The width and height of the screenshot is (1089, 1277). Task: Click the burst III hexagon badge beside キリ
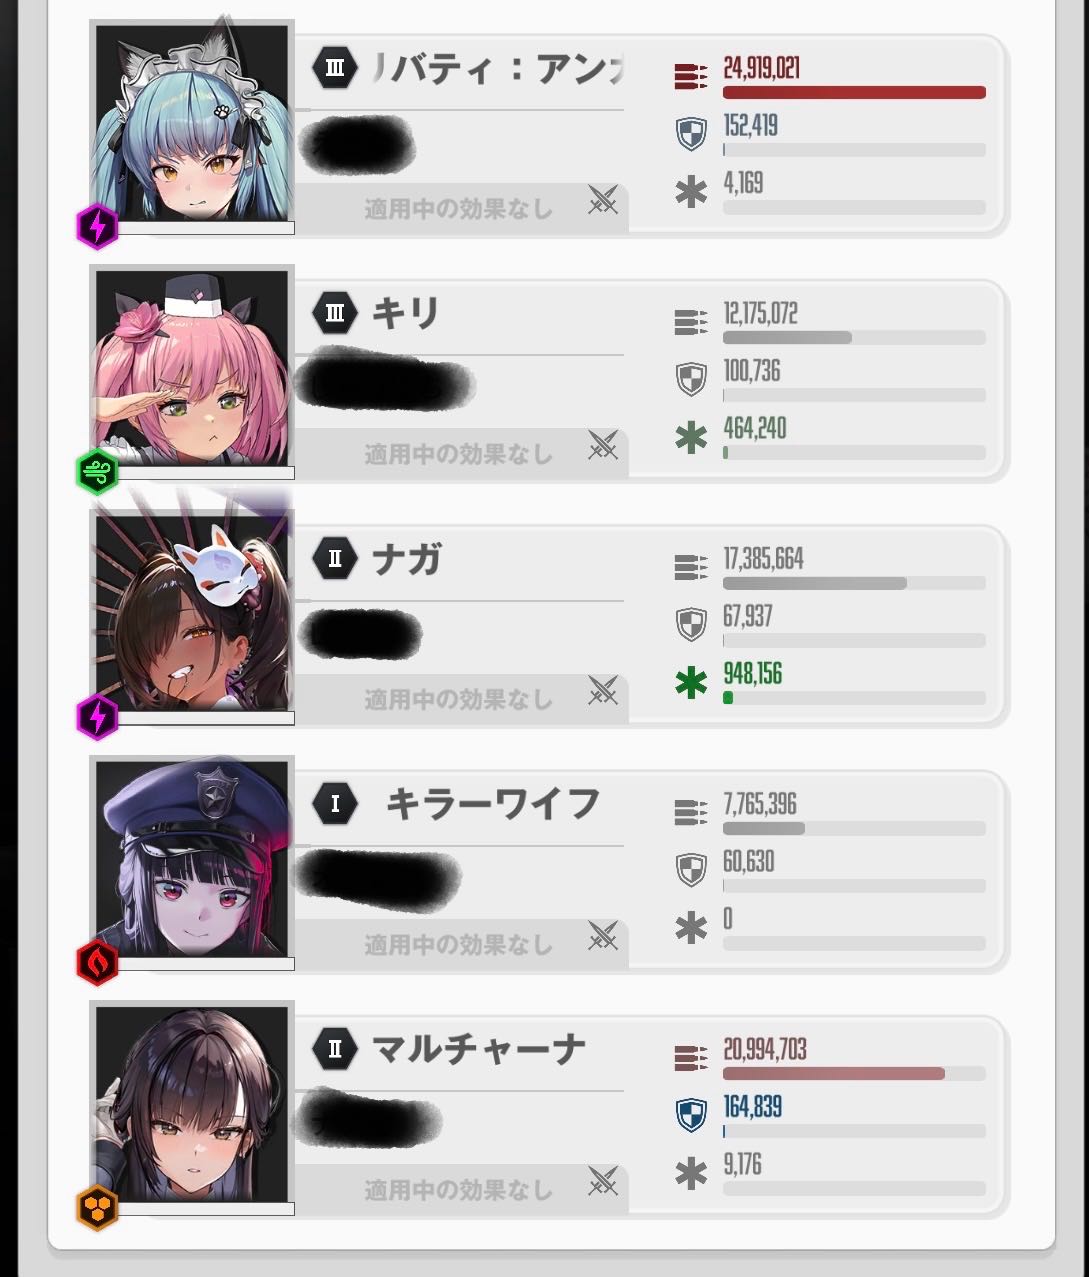[x=335, y=313]
